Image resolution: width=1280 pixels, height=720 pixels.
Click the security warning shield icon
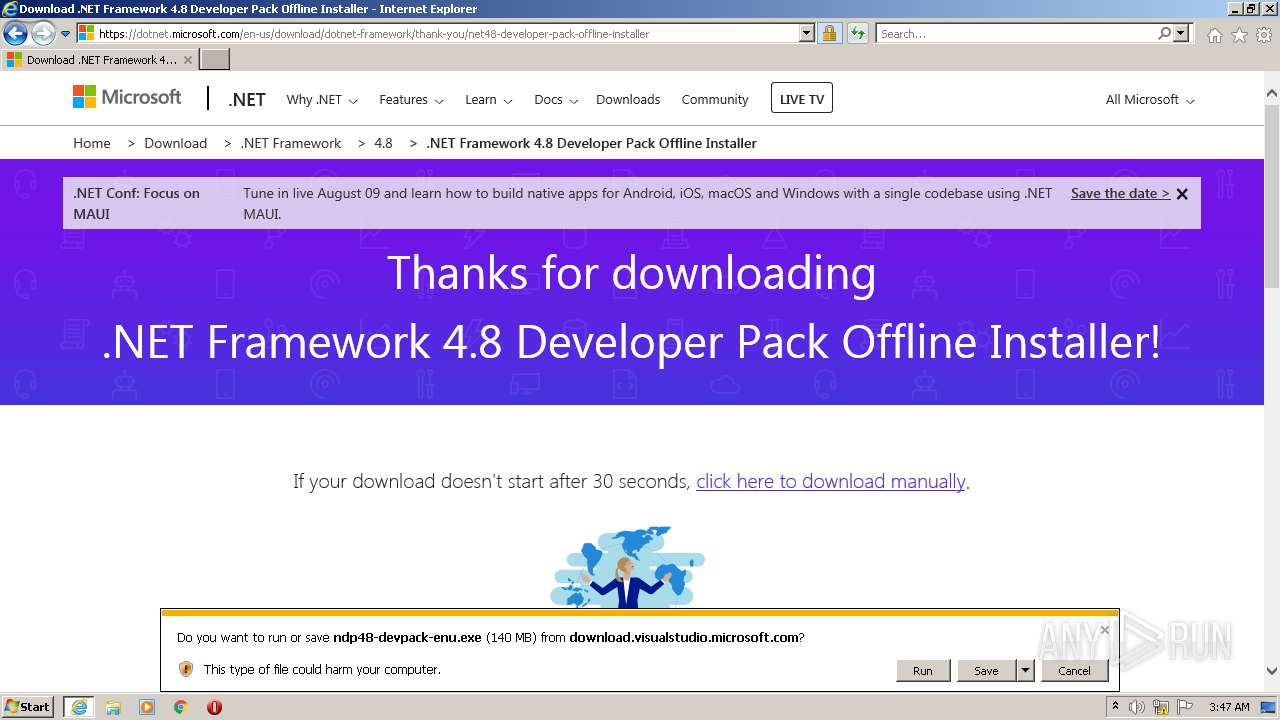coord(186,669)
